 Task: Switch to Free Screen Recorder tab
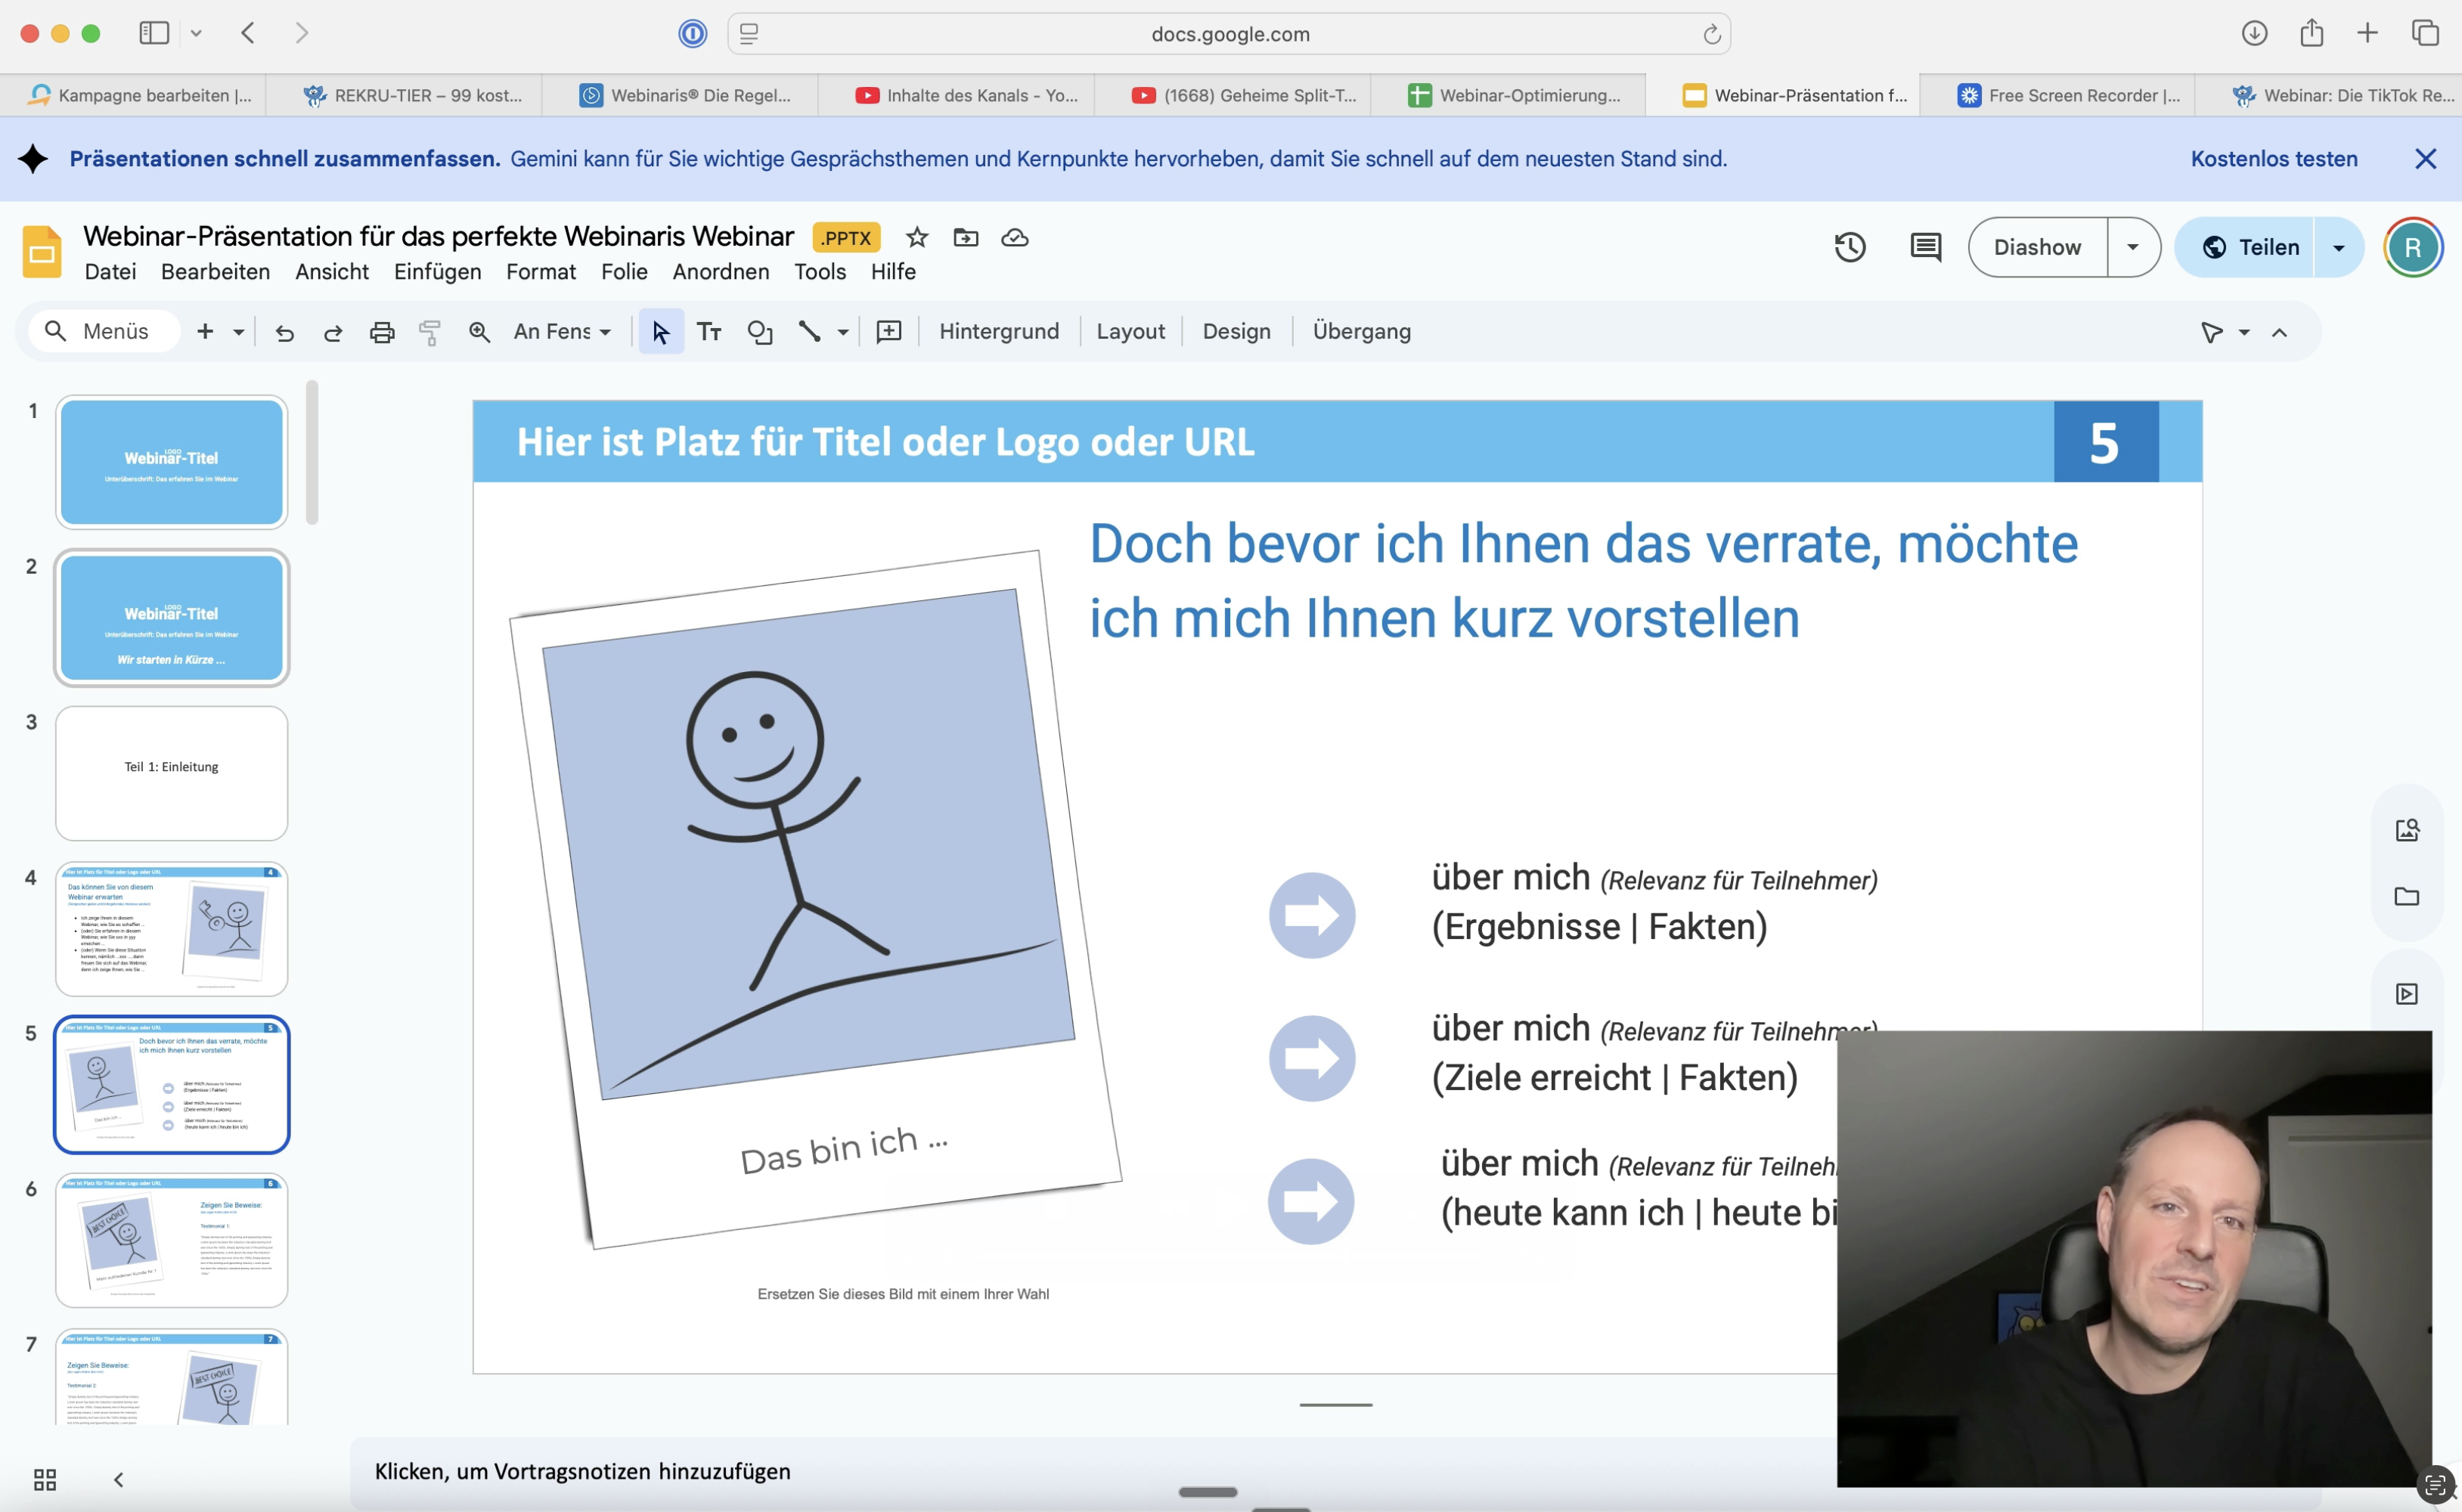[x=2057, y=95]
